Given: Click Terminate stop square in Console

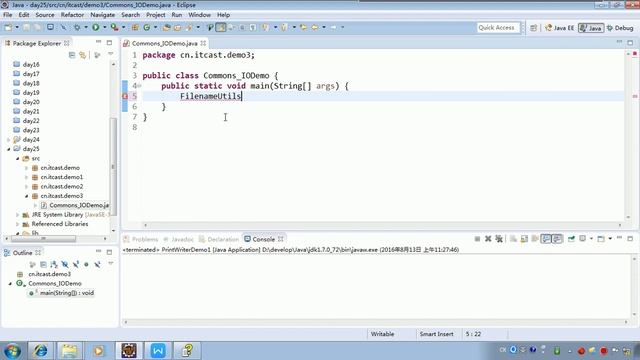Looking at the screenshot, I should point(477,239).
